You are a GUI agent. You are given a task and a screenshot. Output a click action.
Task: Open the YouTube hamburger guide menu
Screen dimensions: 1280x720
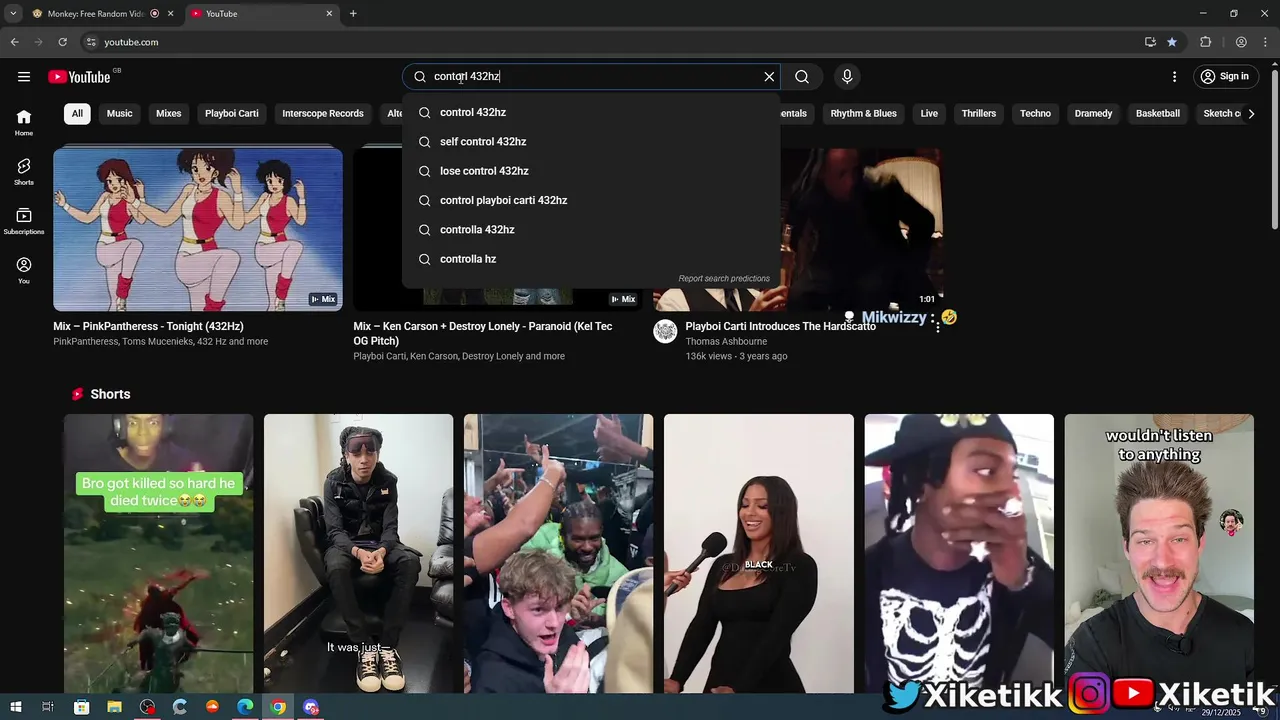click(24, 76)
